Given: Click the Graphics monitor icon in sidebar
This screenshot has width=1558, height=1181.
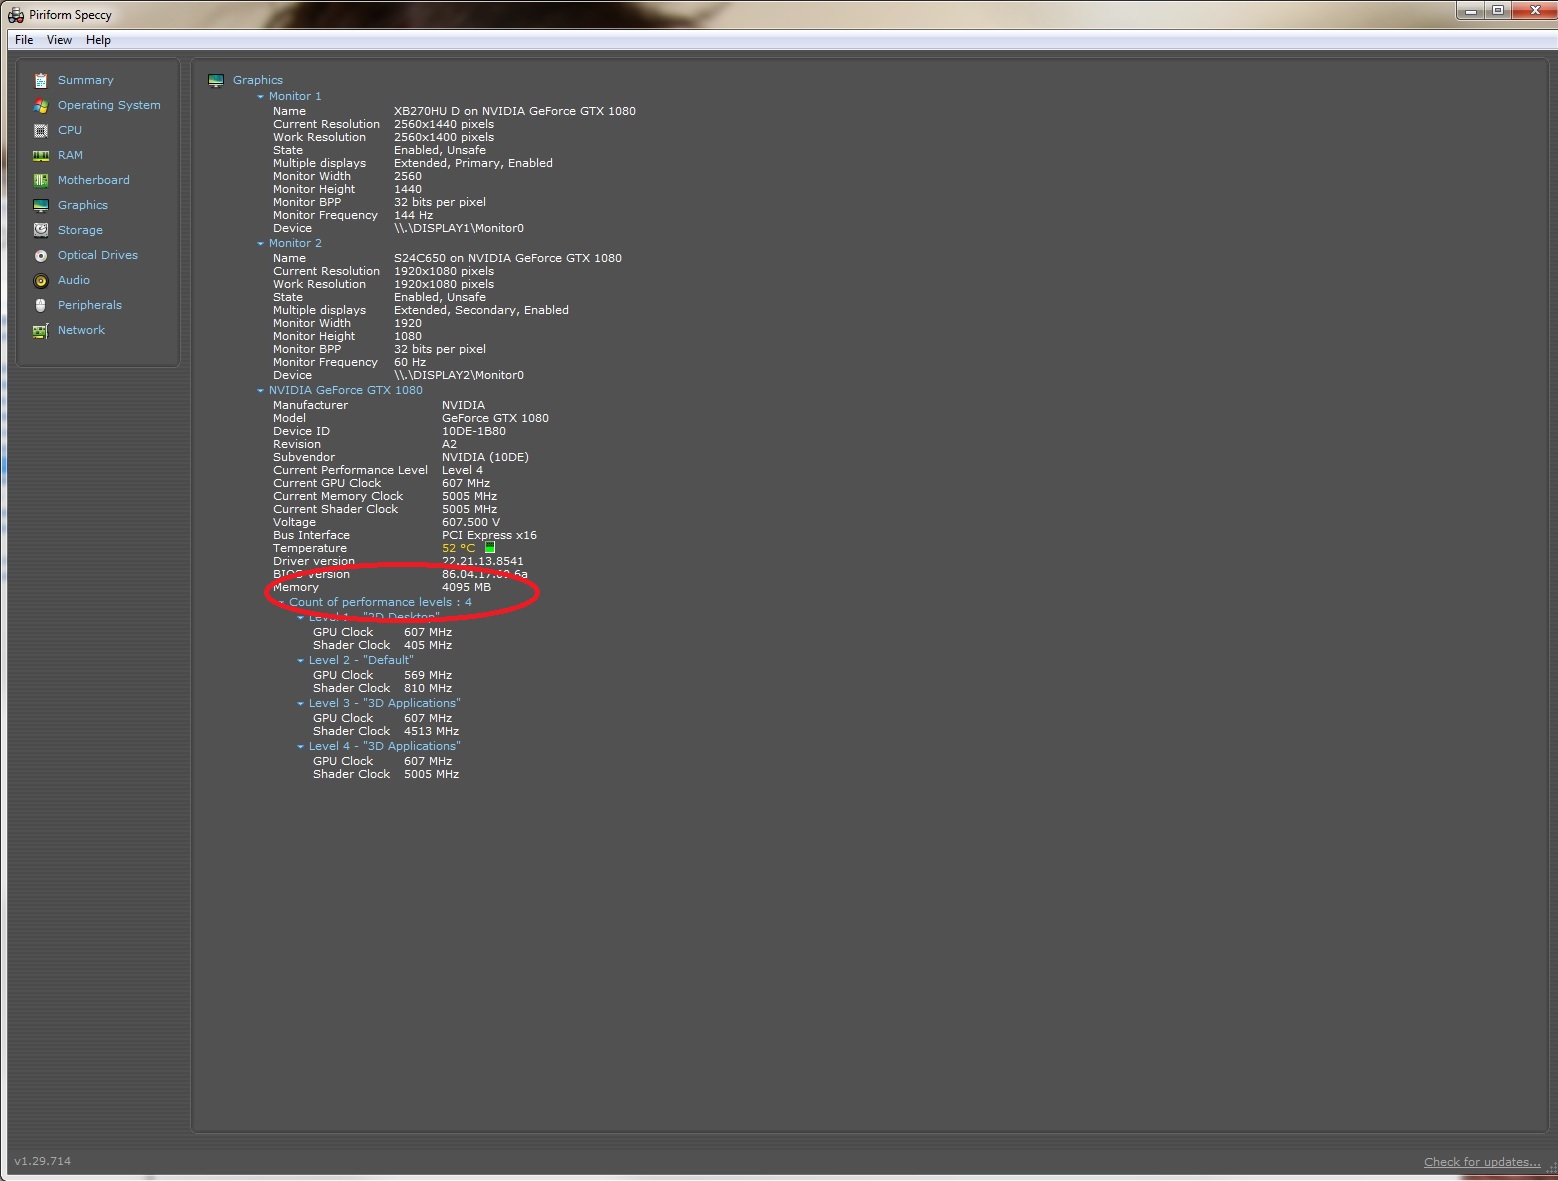Looking at the screenshot, I should point(41,205).
